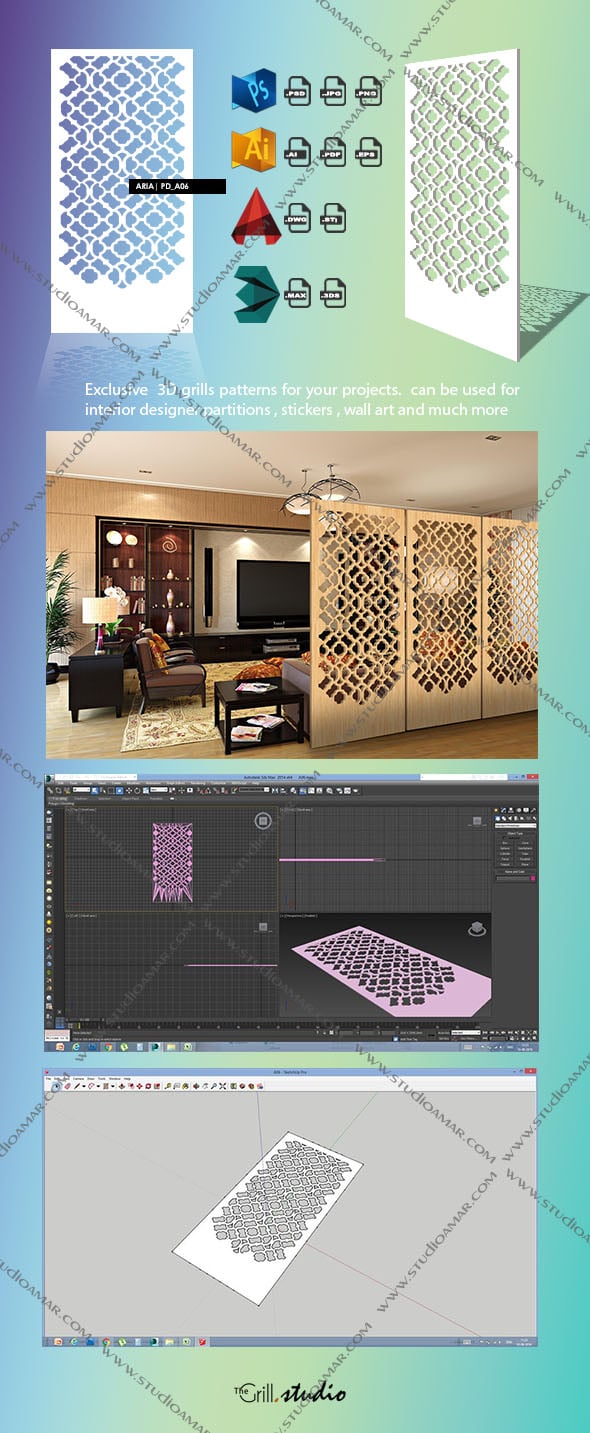Click the pink object color swatch in 3ds Max

[533, 878]
